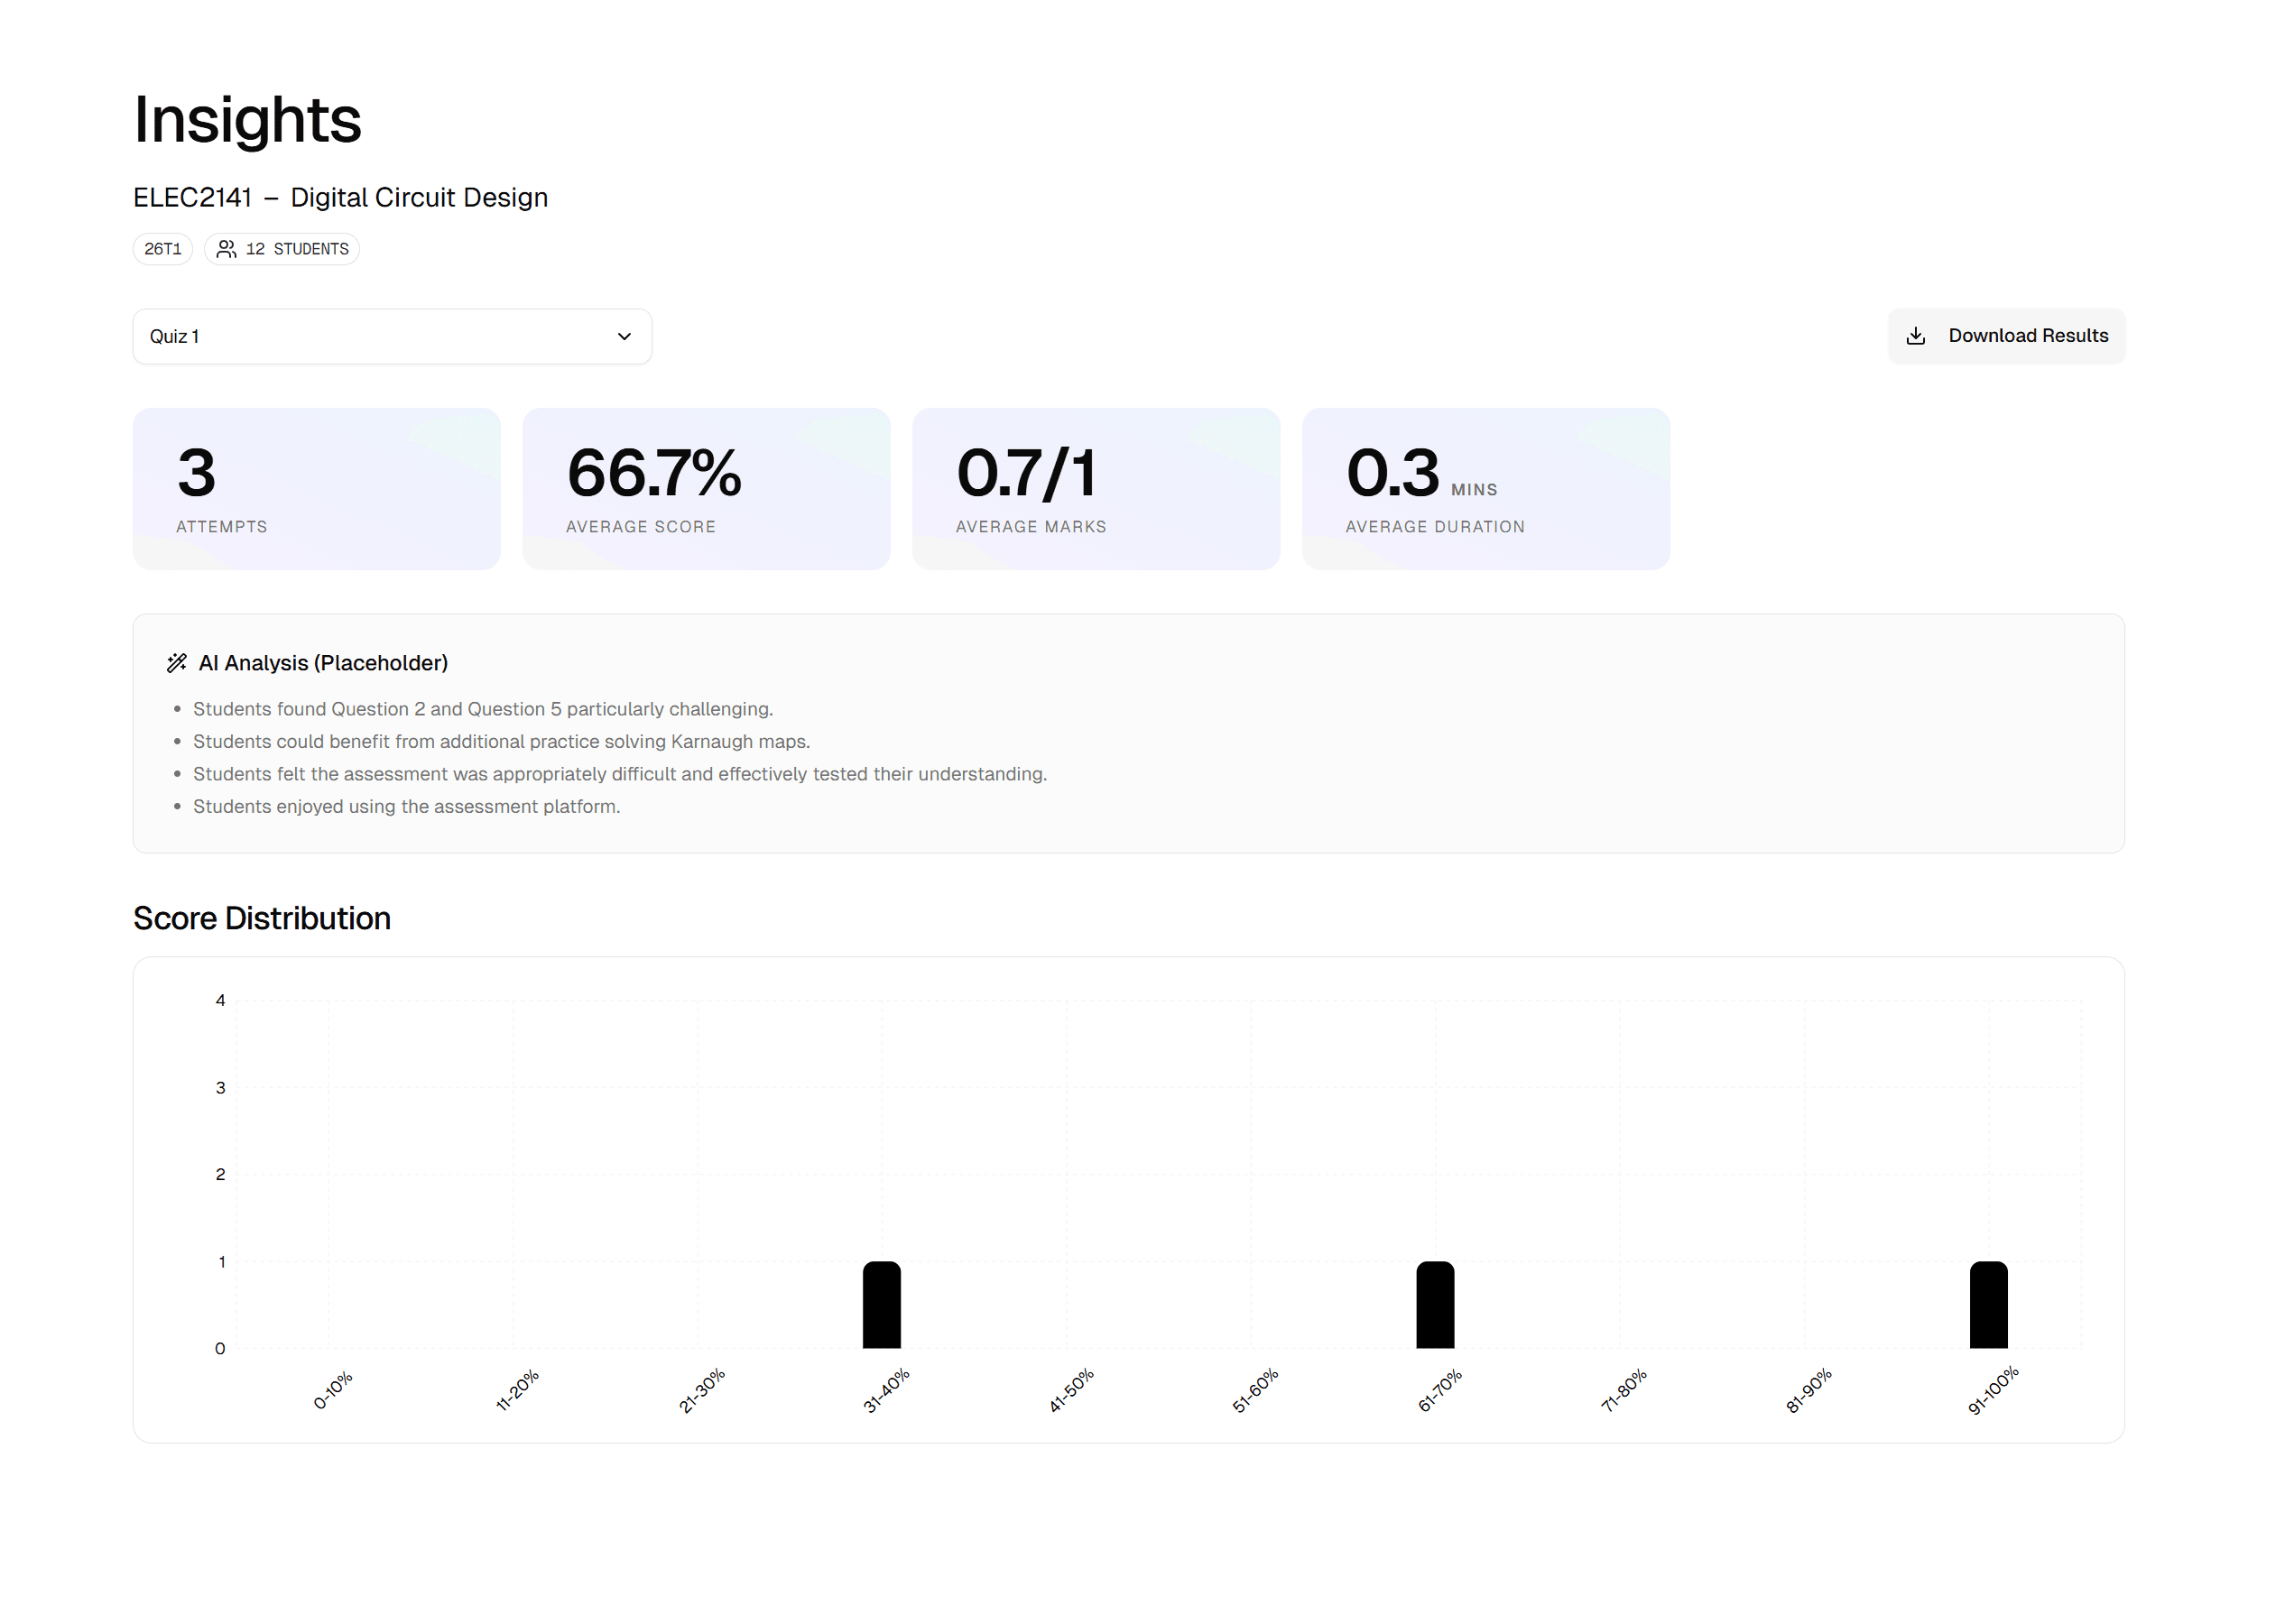Screen dimensions: 2276x1624
Task: Click the magic wand icon next to AI Analysis
Action: (x=177, y=662)
